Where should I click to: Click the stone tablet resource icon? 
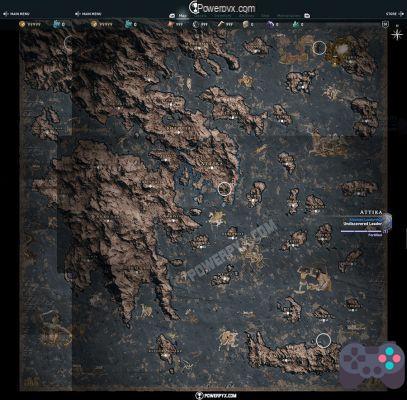pos(245,24)
